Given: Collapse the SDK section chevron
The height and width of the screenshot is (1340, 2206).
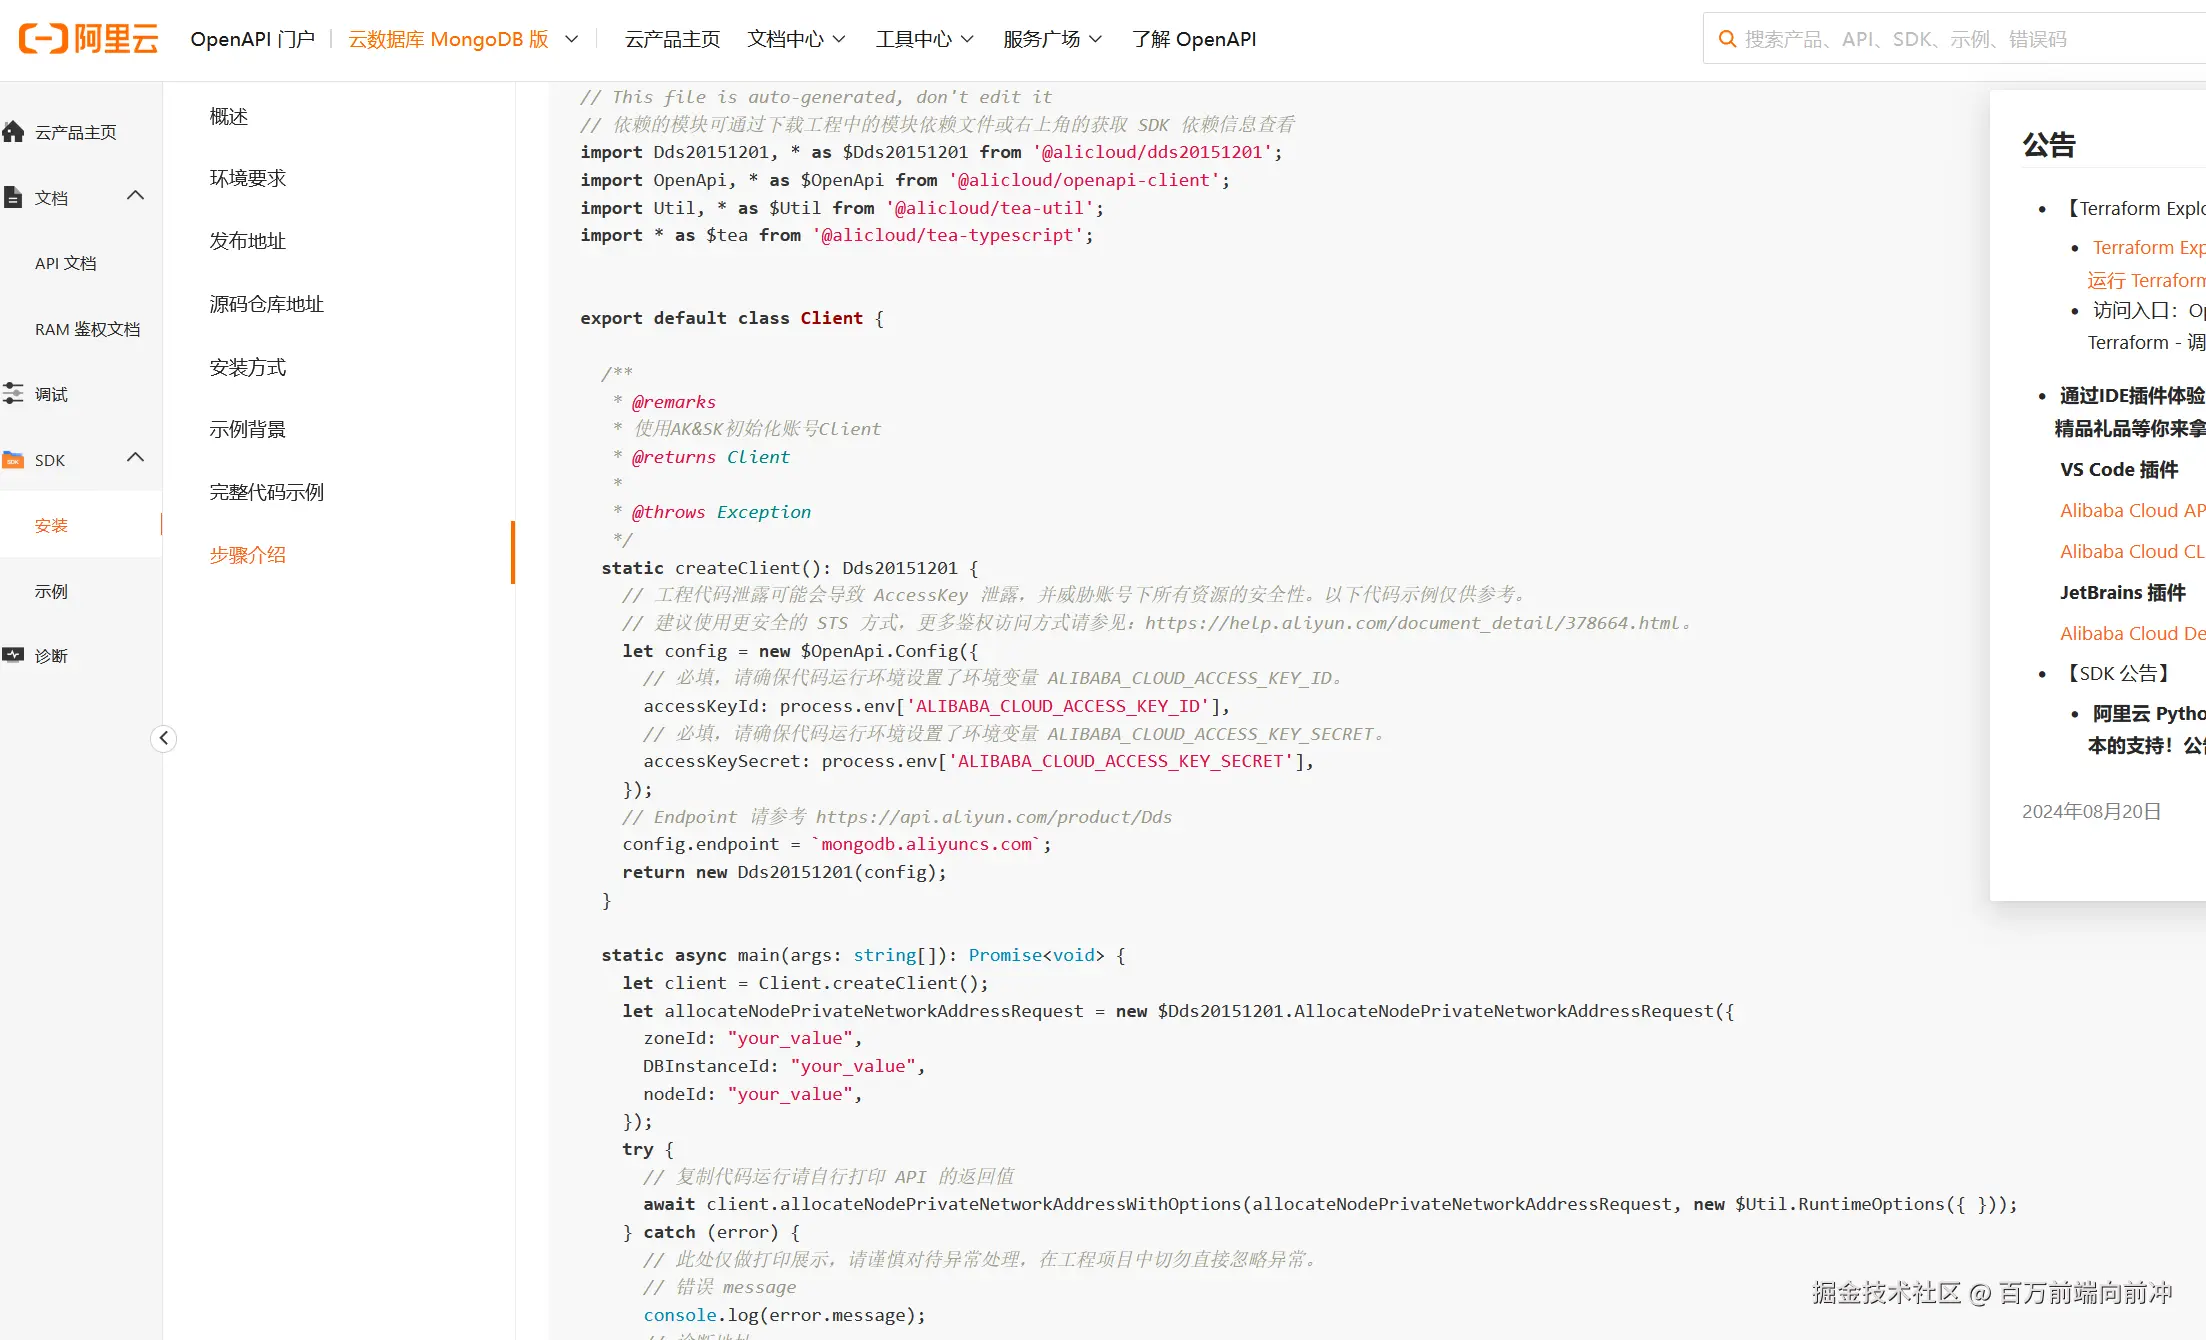Looking at the screenshot, I should click(136, 458).
